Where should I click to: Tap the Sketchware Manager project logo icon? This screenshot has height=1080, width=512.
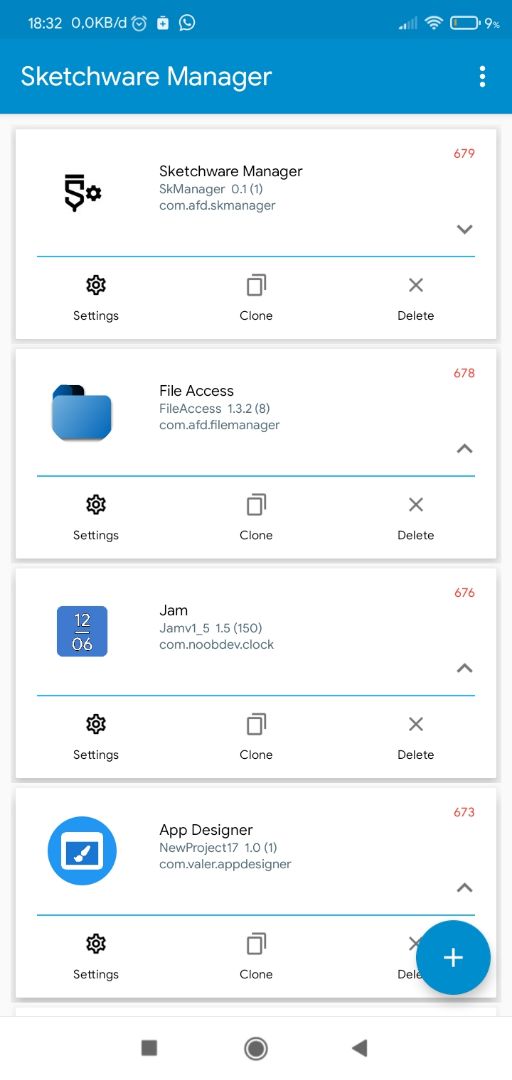[82, 194]
